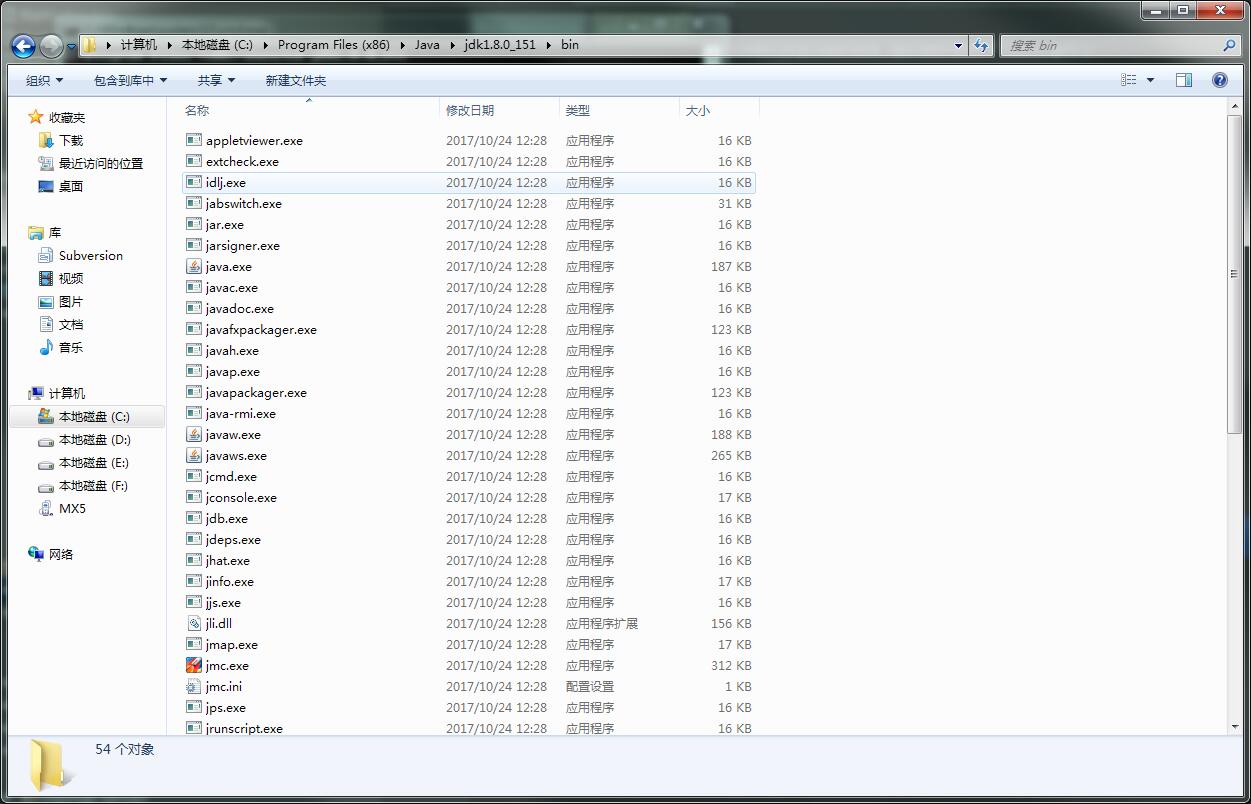Go to 本地磁盘 (C:) in address breadcrumb
The width and height of the screenshot is (1251, 804).
[217, 45]
